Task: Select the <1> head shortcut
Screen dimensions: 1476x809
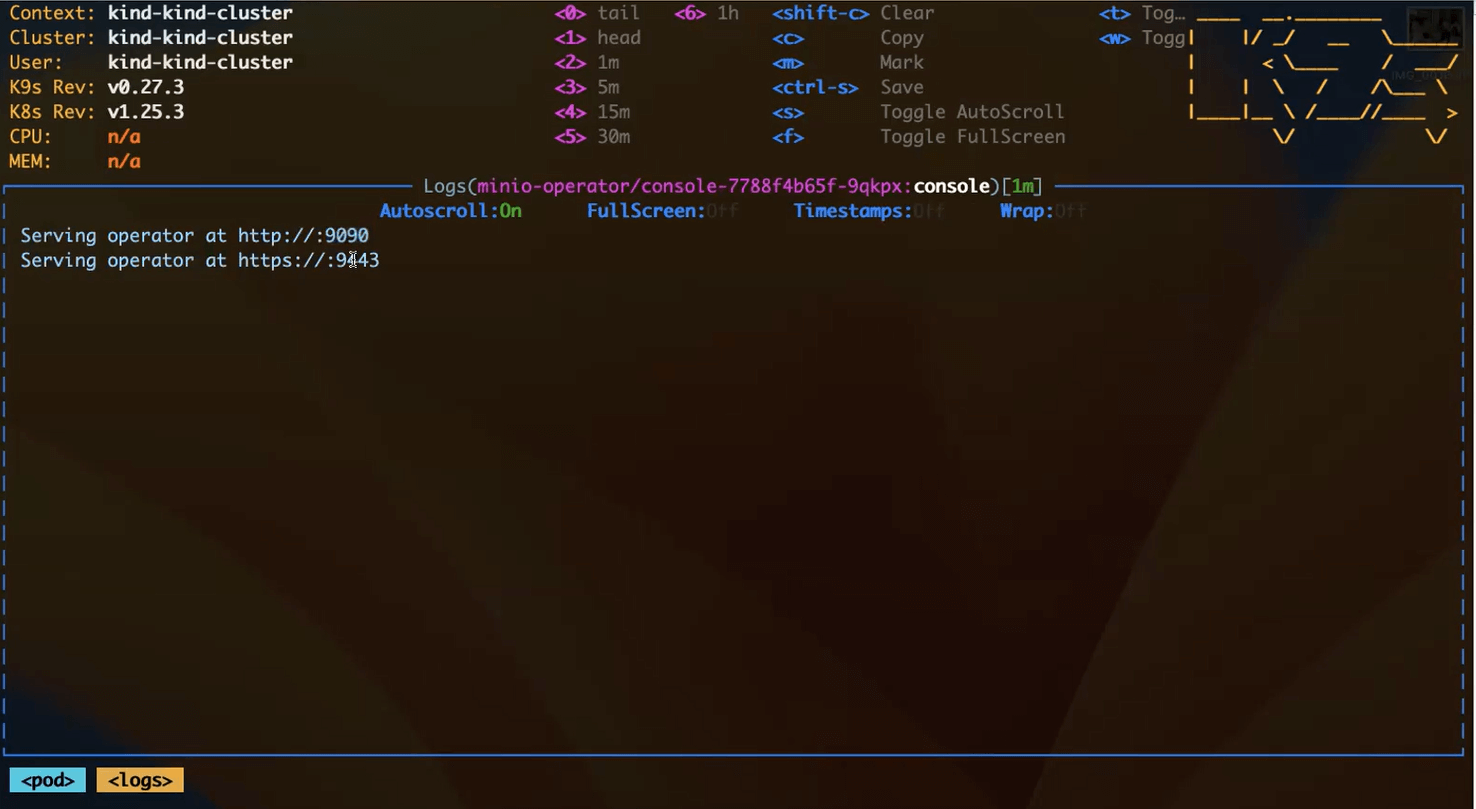Action: [x=597, y=38]
